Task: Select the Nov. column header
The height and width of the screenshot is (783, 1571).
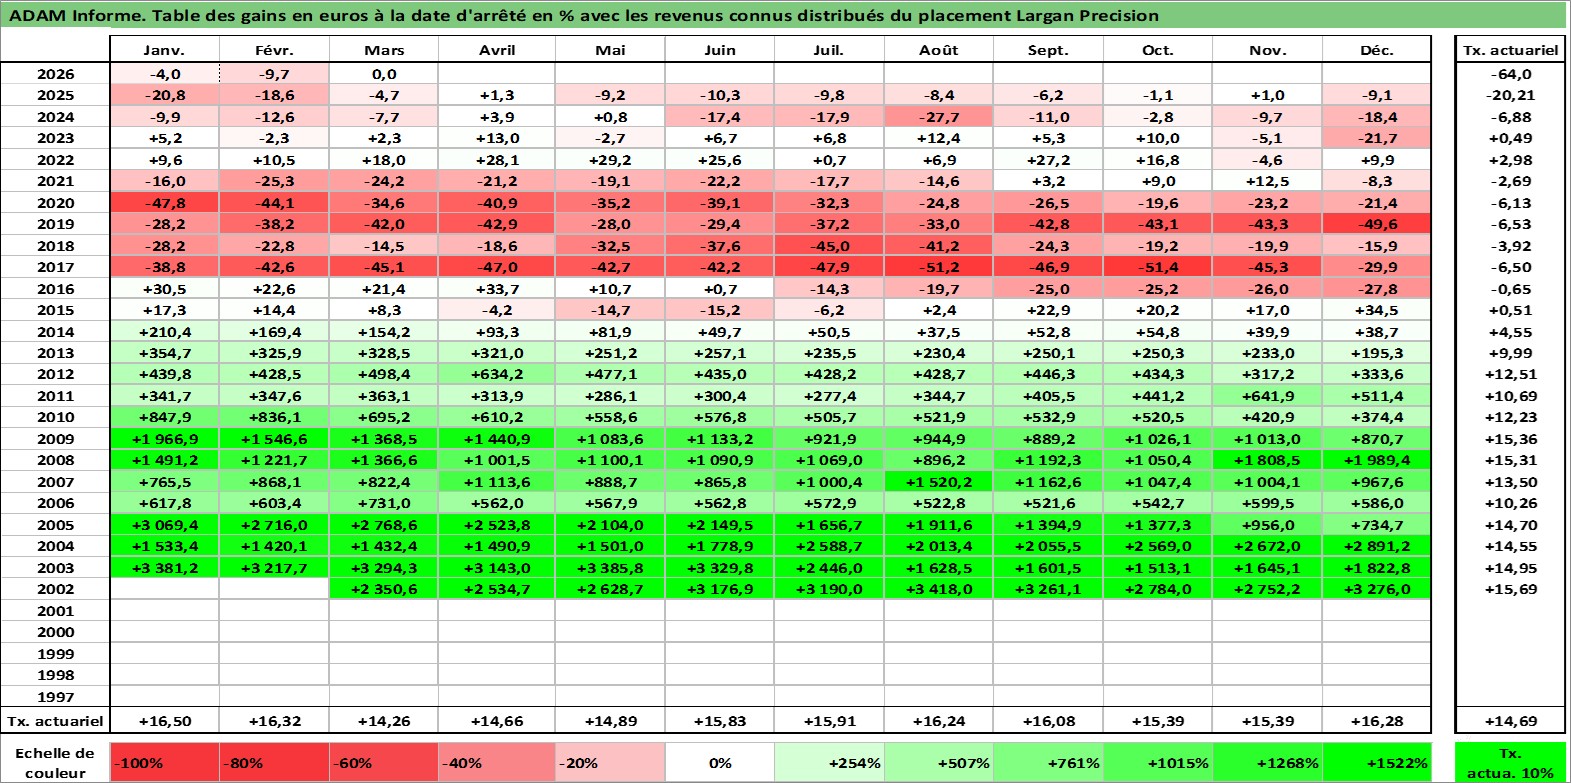Action: 1267,50
